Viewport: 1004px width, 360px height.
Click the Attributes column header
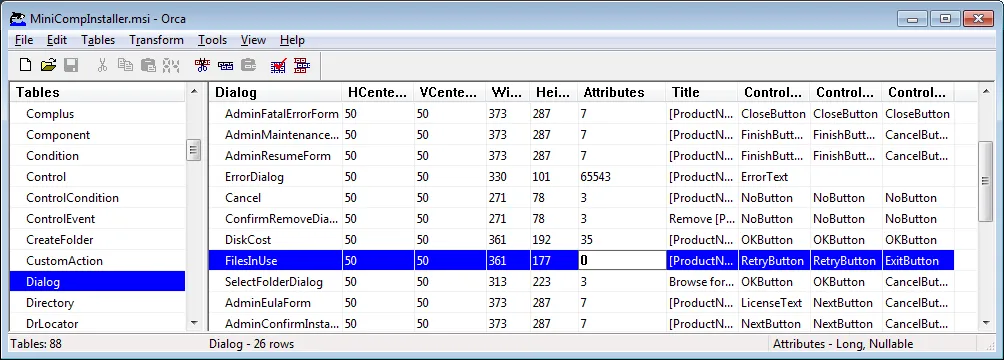click(622, 92)
